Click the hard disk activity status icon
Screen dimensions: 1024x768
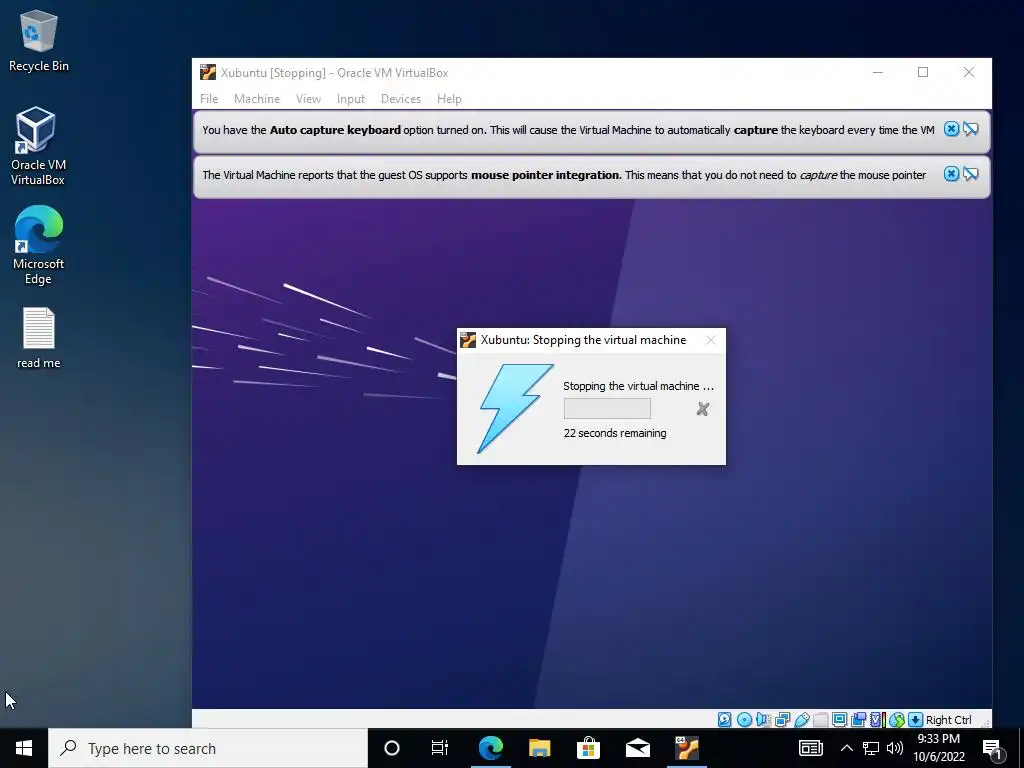tap(725, 720)
